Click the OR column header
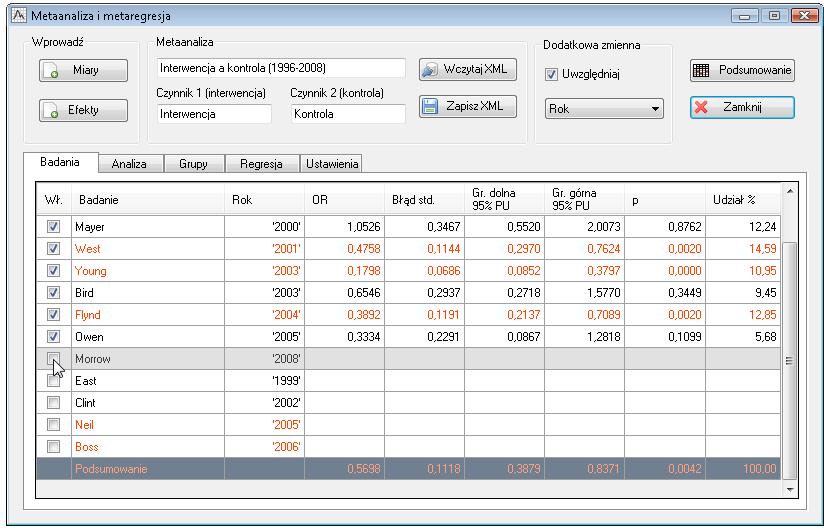The width and height of the screenshot is (824, 532). [345, 200]
